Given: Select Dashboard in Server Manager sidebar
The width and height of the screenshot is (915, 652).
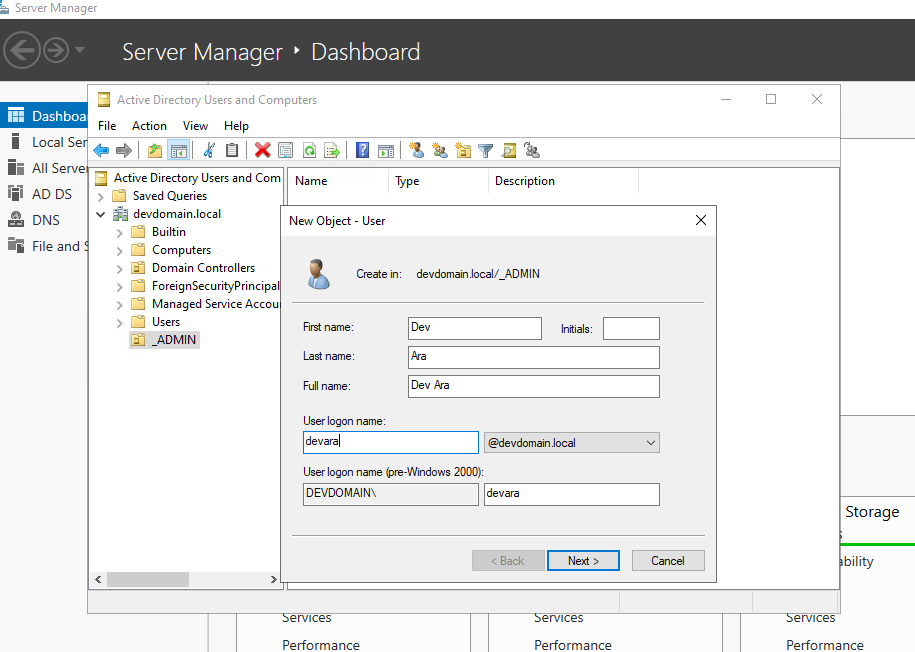Looking at the screenshot, I should click(x=44, y=116).
